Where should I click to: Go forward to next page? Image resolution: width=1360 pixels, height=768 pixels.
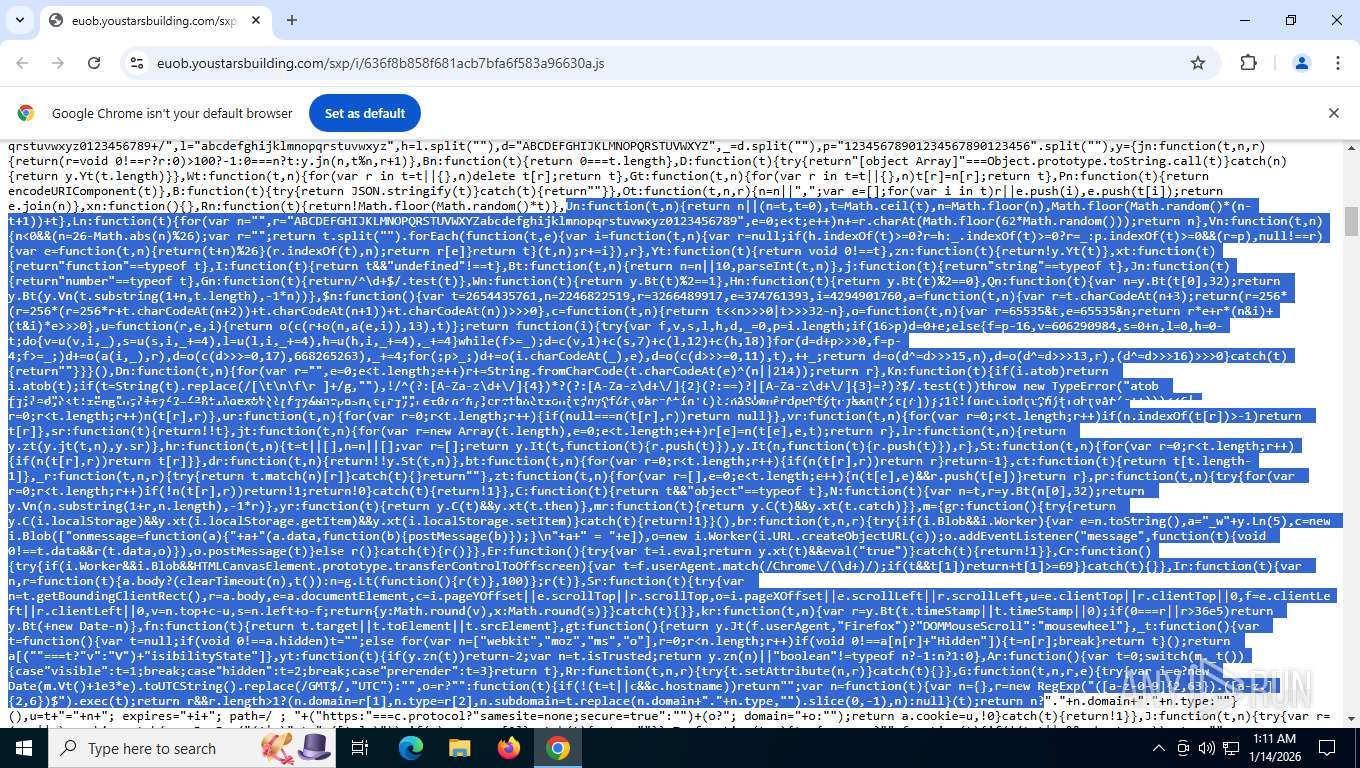click(x=58, y=63)
